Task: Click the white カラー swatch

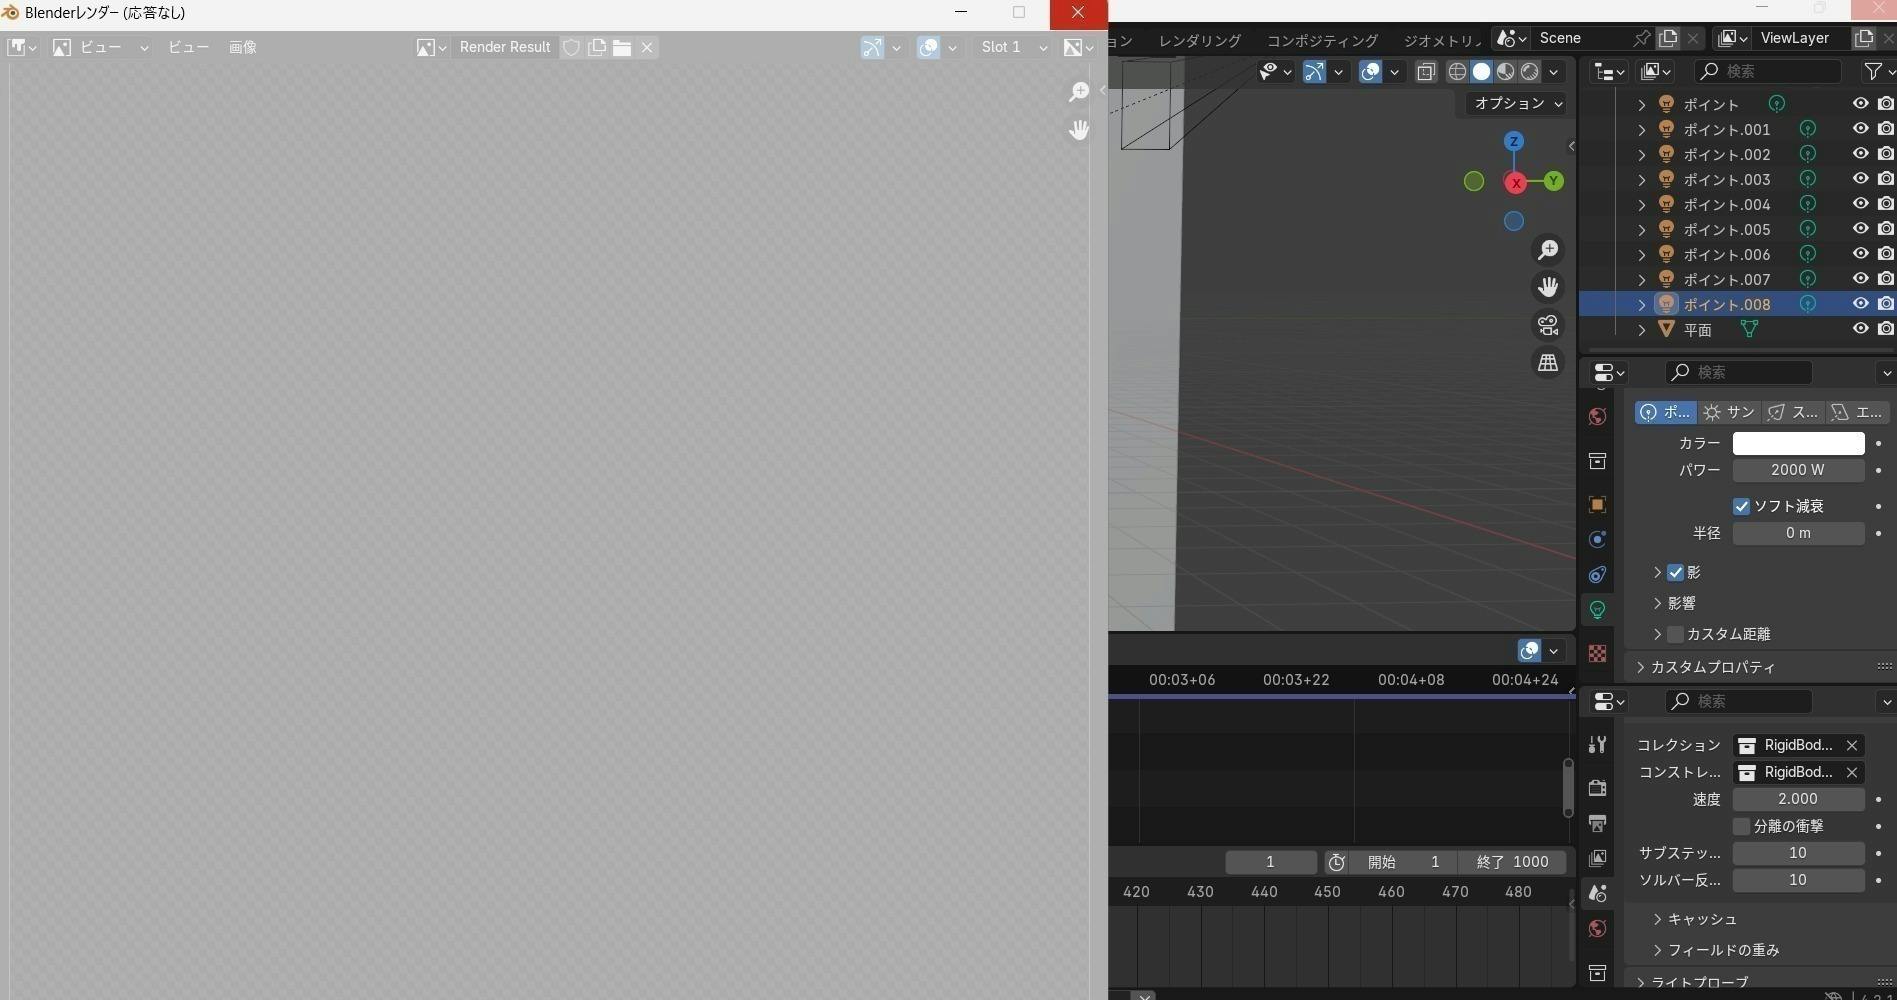Action: (x=1797, y=443)
